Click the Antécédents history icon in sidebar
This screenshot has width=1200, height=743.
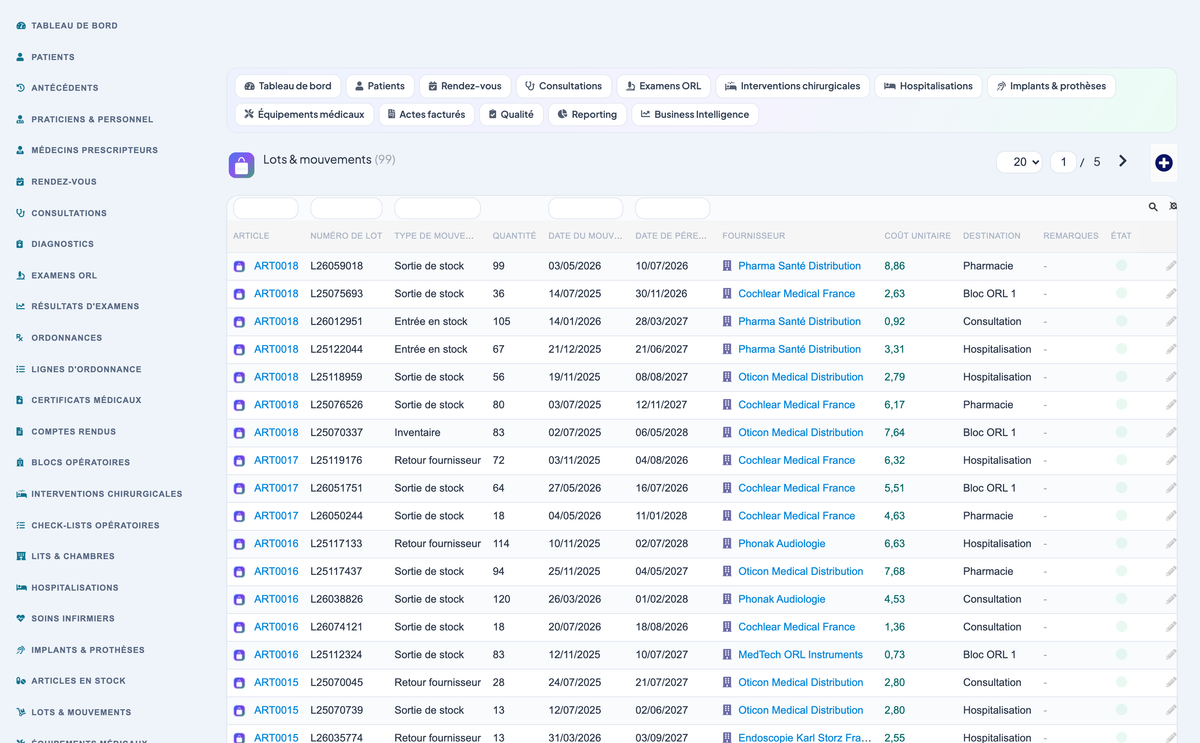click(21, 88)
